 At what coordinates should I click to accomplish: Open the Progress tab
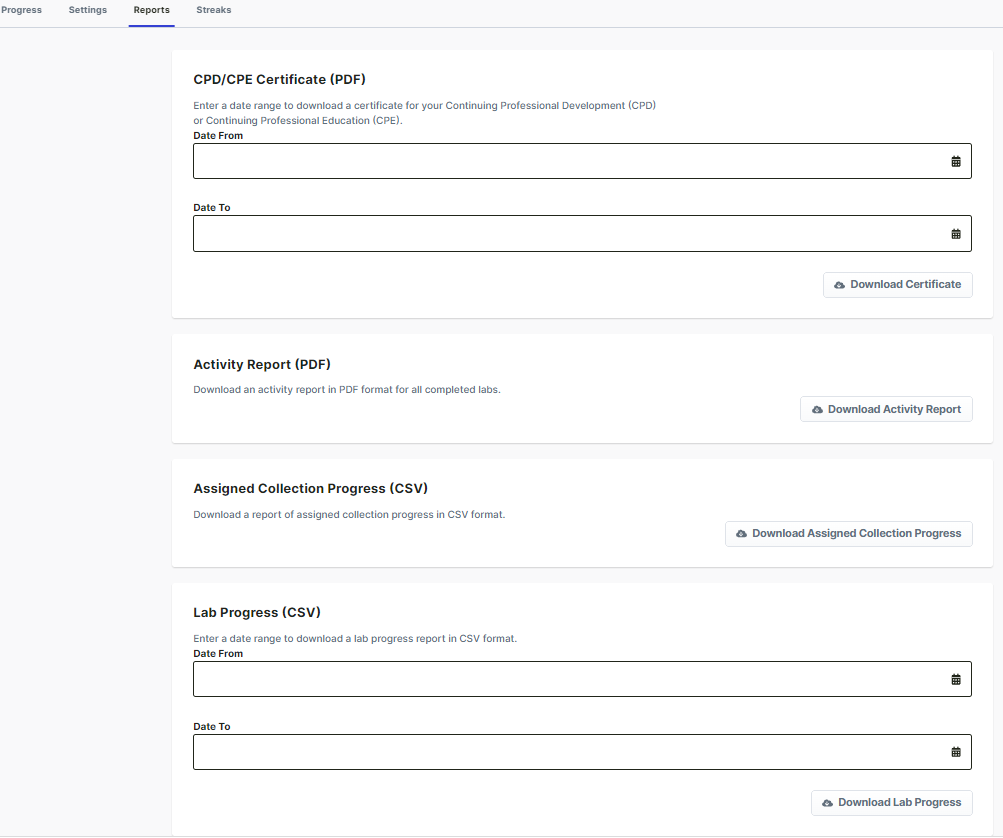click(x=21, y=10)
